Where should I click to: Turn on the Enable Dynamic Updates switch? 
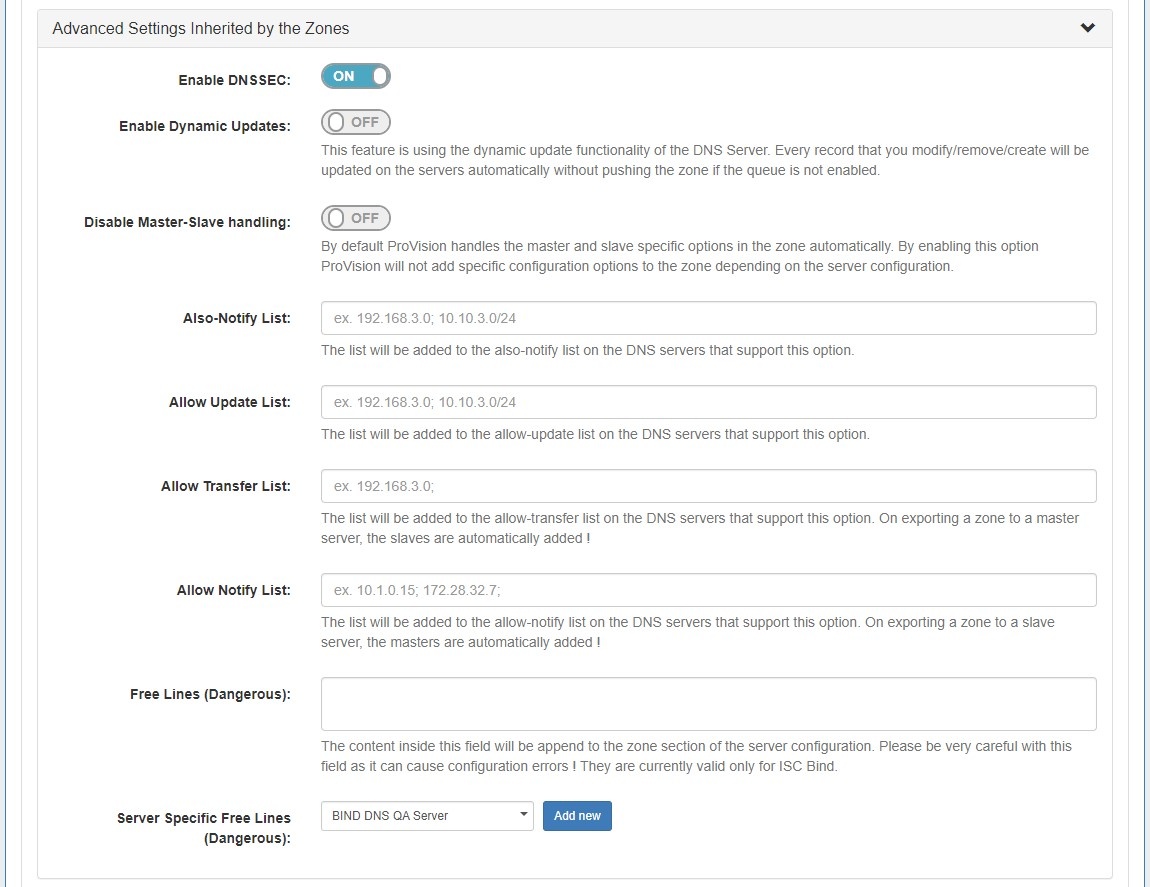tap(356, 122)
